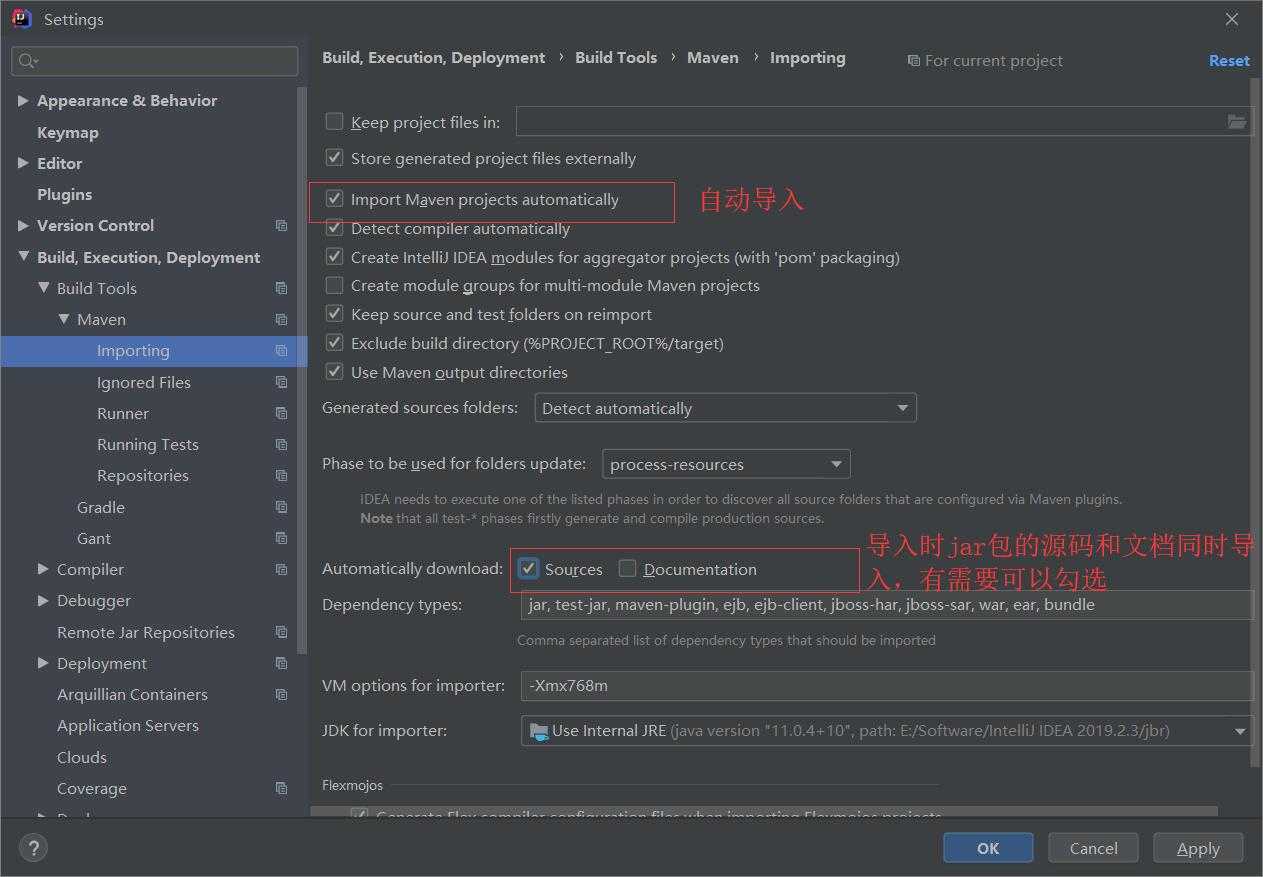Expand the Version Control section
This screenshot has height=877, width=1263.
click(x=23, y=226)
